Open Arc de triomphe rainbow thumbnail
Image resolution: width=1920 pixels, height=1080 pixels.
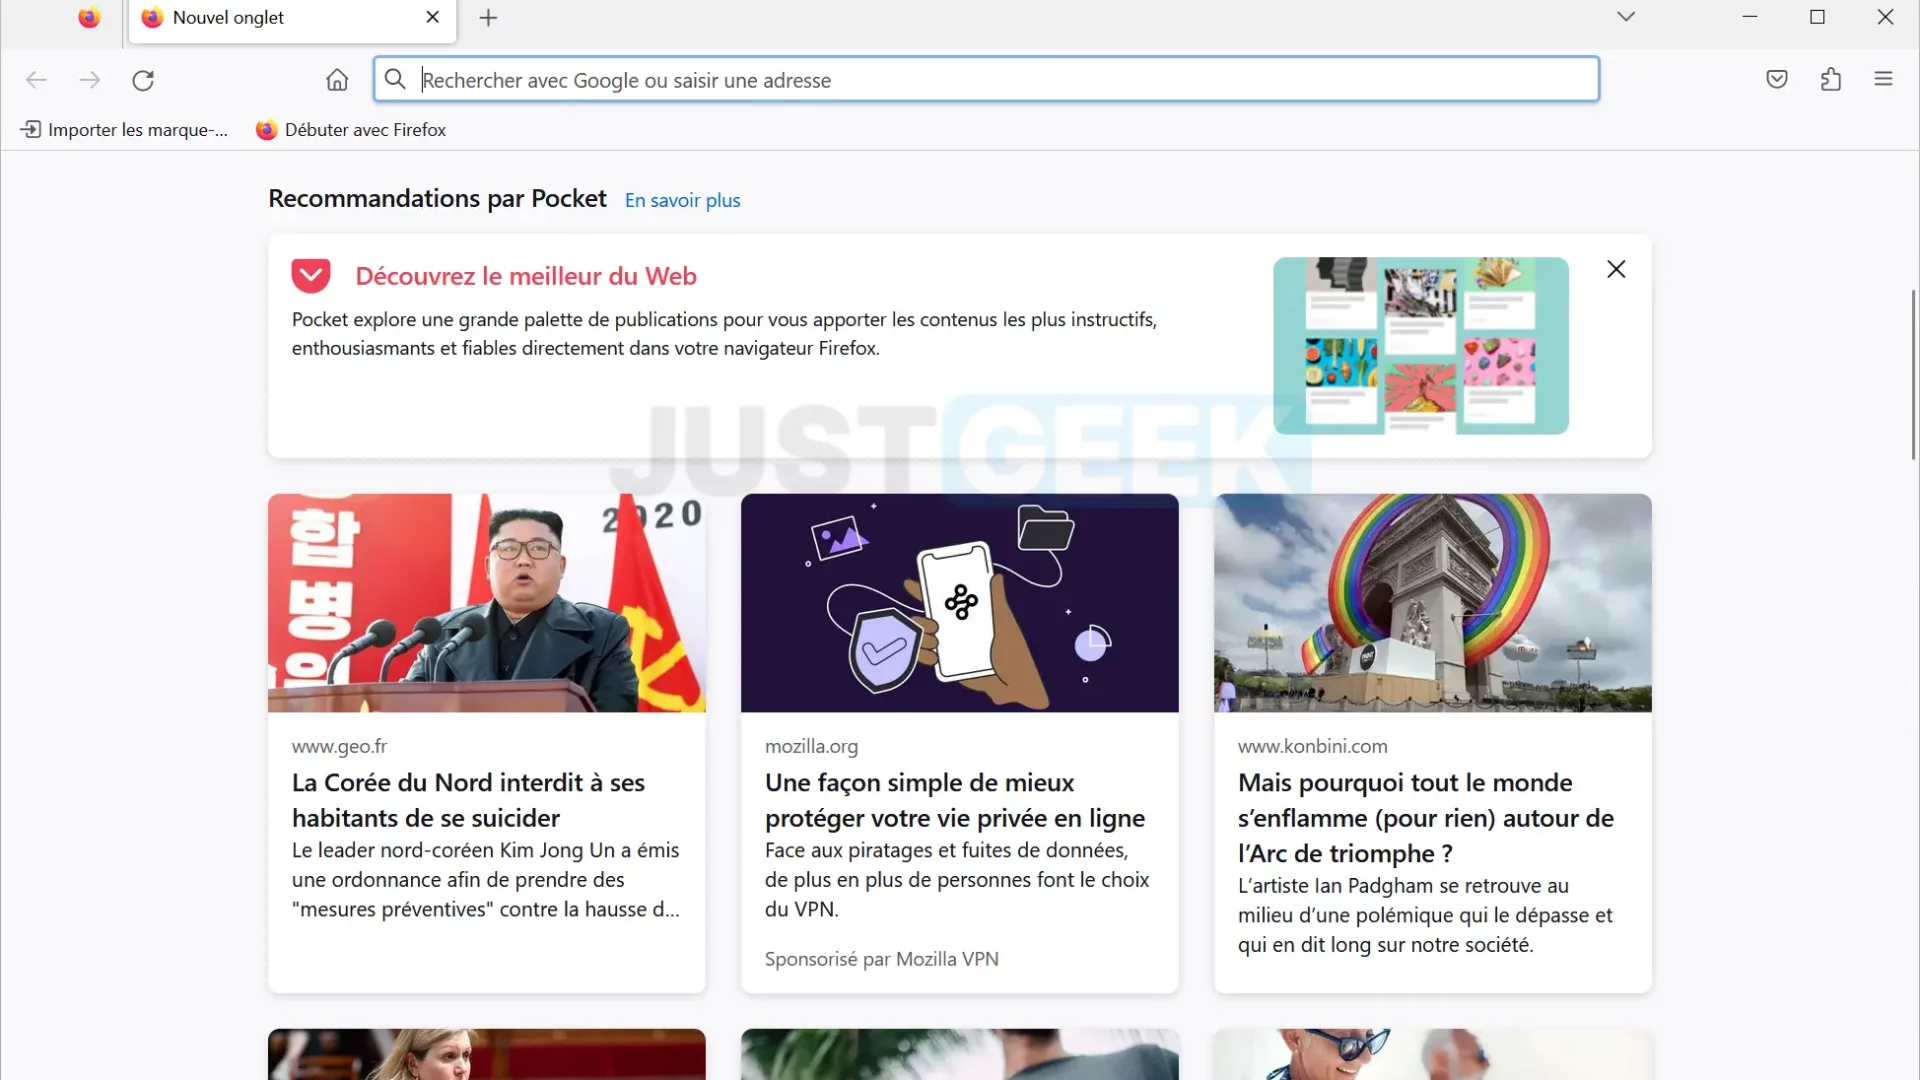[x=1433, y=603]
